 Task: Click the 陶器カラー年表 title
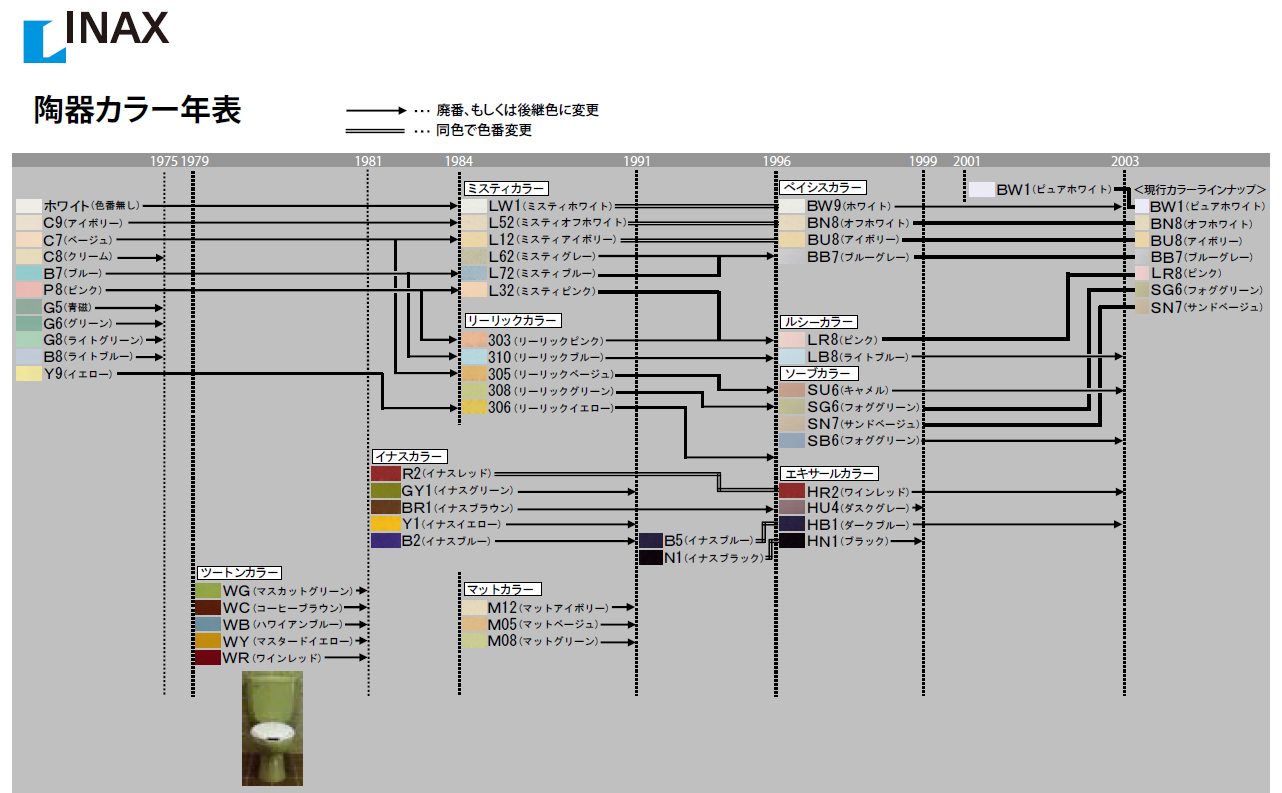tap(138, 111)
